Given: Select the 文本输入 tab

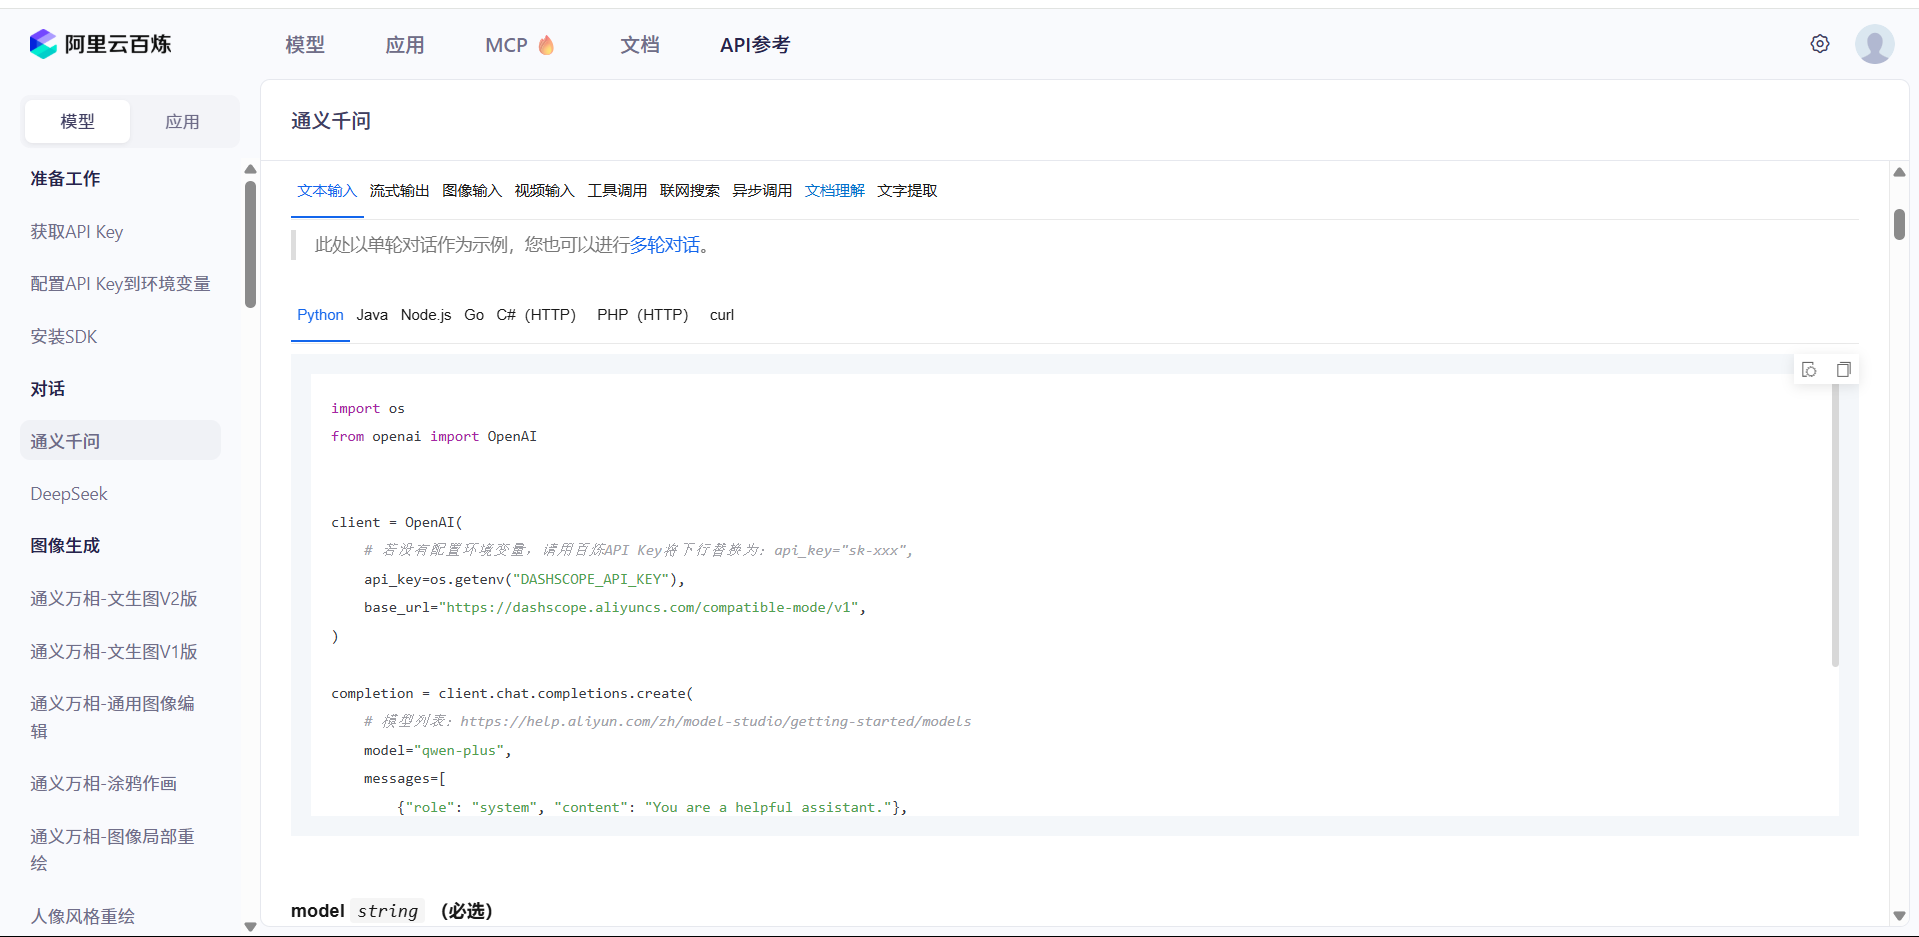Looking at the screenshot, I should coord(327,190).
